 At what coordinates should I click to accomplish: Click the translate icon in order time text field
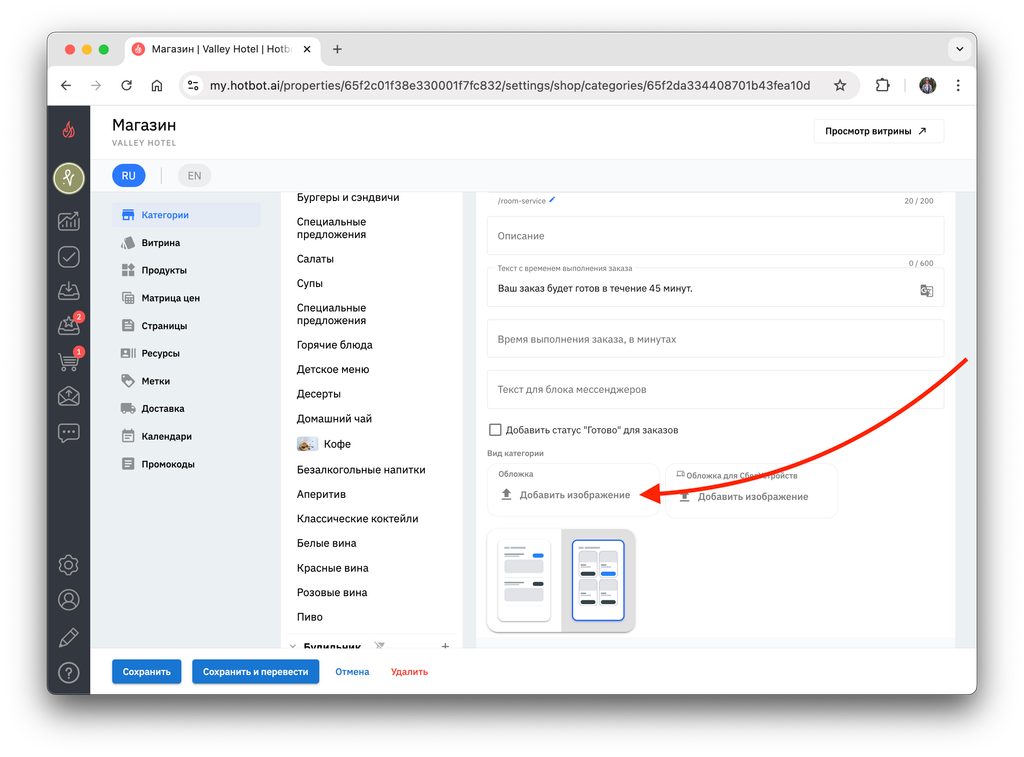pos(926,291)
